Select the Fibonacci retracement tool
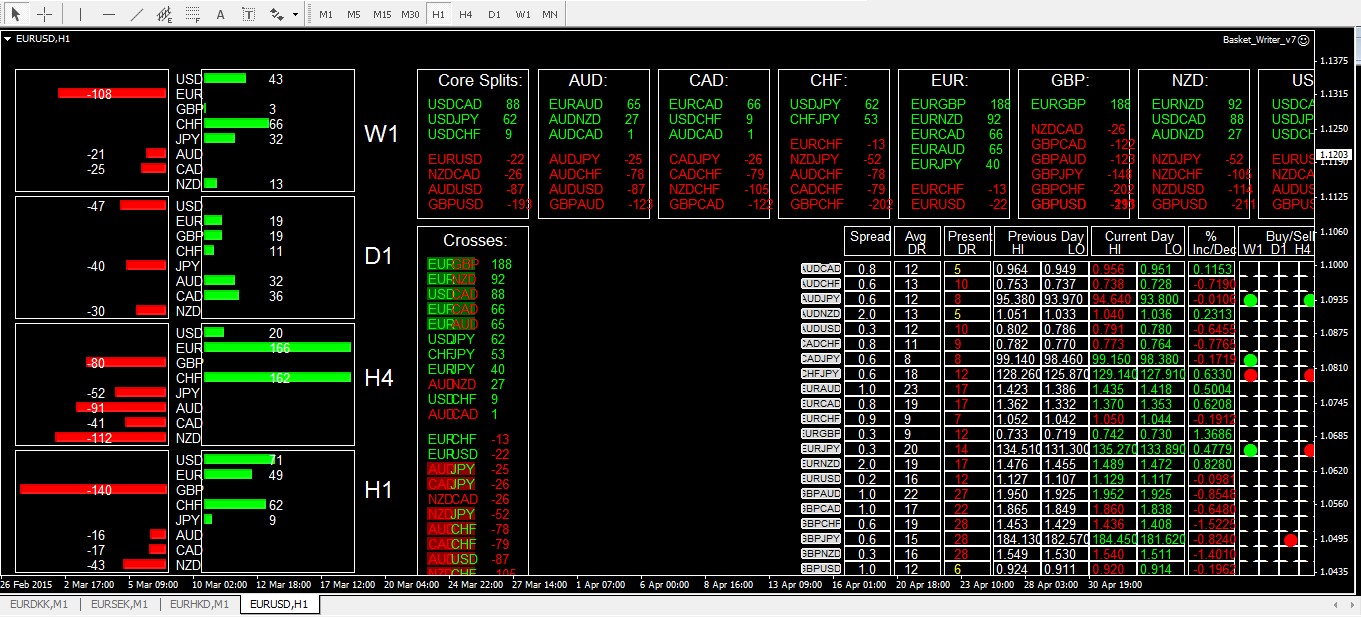The height and width of the screenshot is (617, 1361). click(193, 14)
